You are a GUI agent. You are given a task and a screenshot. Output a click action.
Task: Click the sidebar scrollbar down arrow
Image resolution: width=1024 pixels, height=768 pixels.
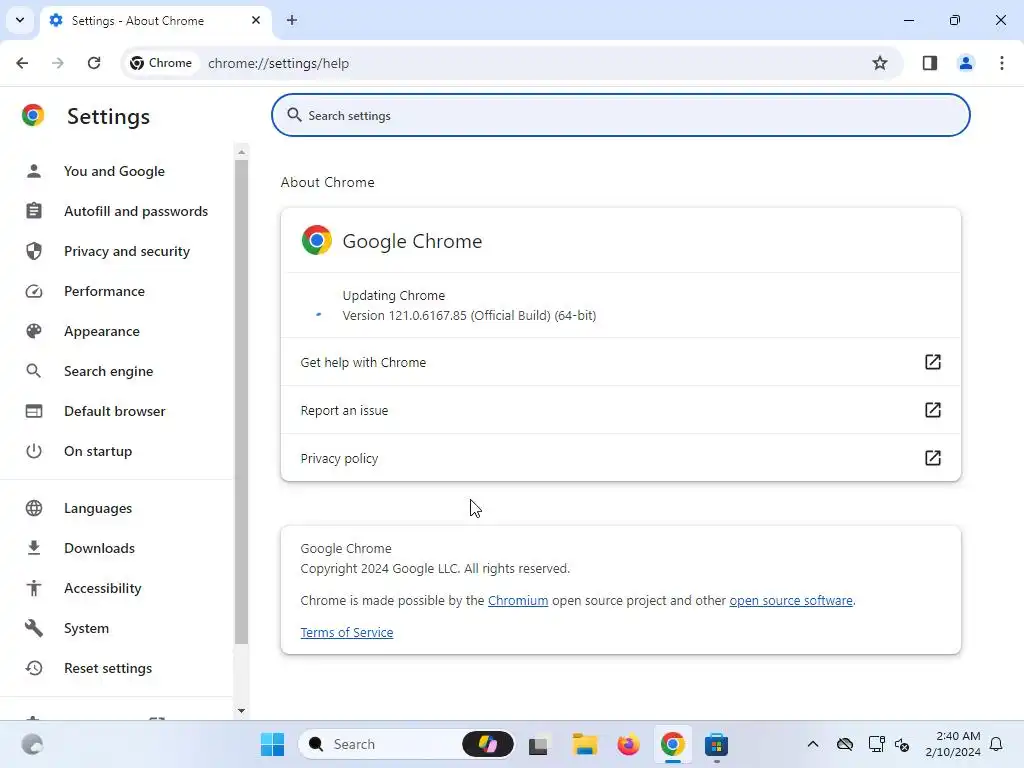pyautogui.click(x=242, y=711)
